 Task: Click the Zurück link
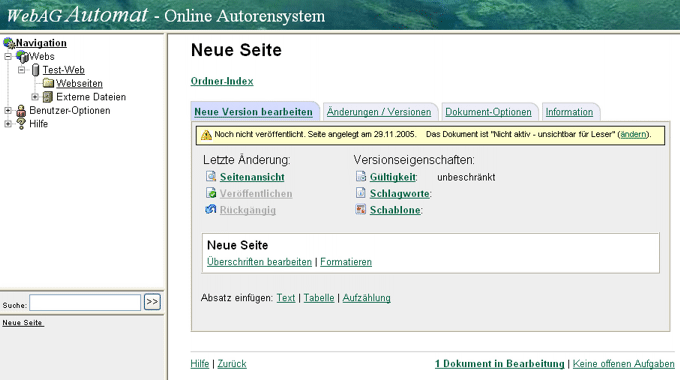tap(232, 364)
